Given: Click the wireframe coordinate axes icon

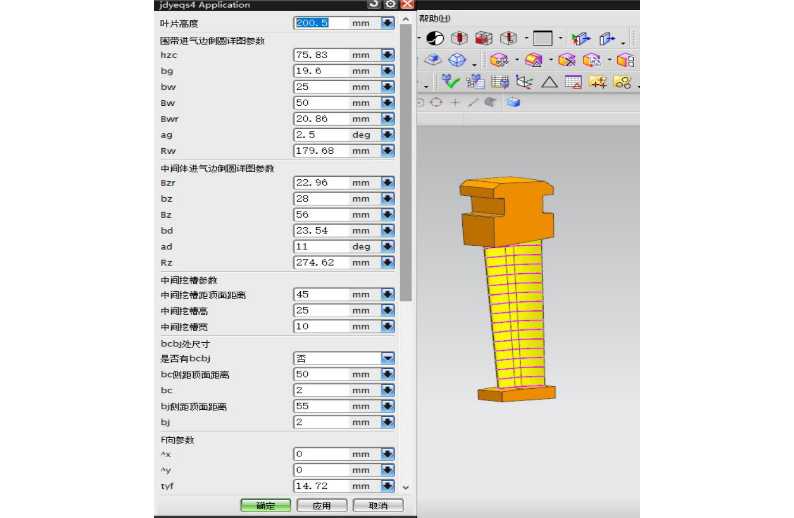Looking at the screenshot, I should tap(524, 82).
